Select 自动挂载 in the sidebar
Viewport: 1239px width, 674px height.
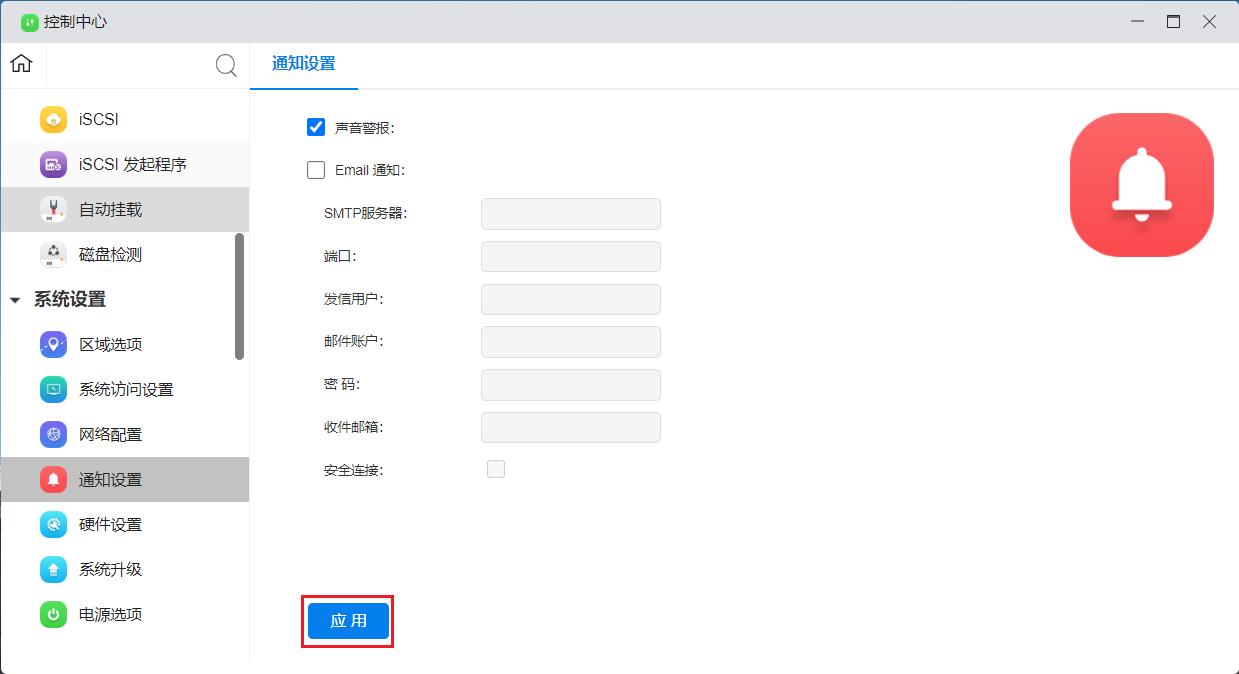pos(110,209)
